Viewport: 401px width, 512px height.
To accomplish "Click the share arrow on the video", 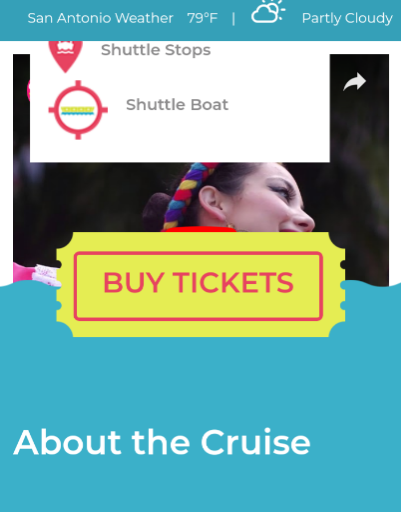I will (355, 82).
